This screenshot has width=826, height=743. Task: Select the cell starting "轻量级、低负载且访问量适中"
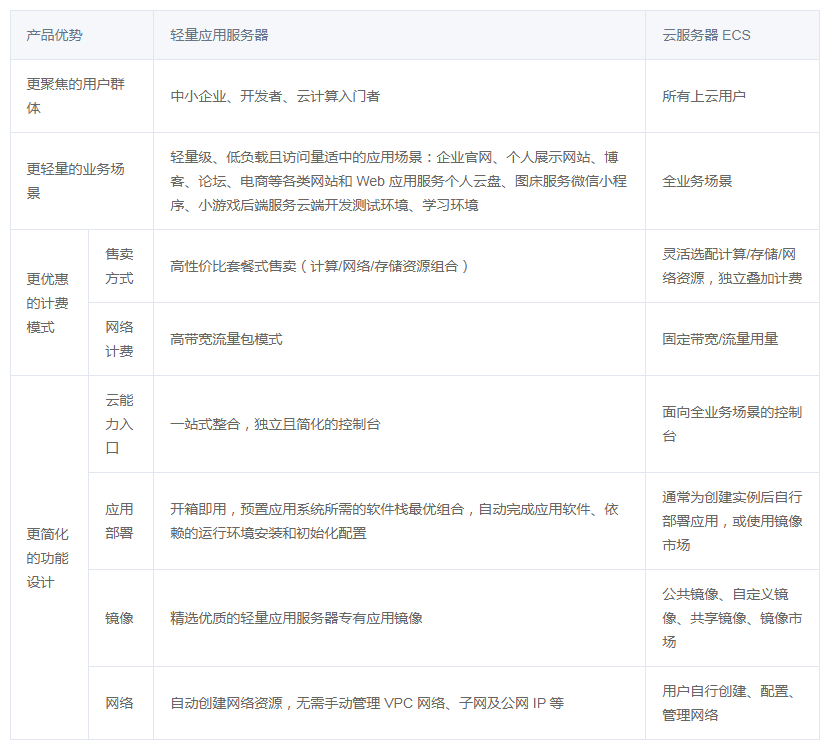[399, 181]
